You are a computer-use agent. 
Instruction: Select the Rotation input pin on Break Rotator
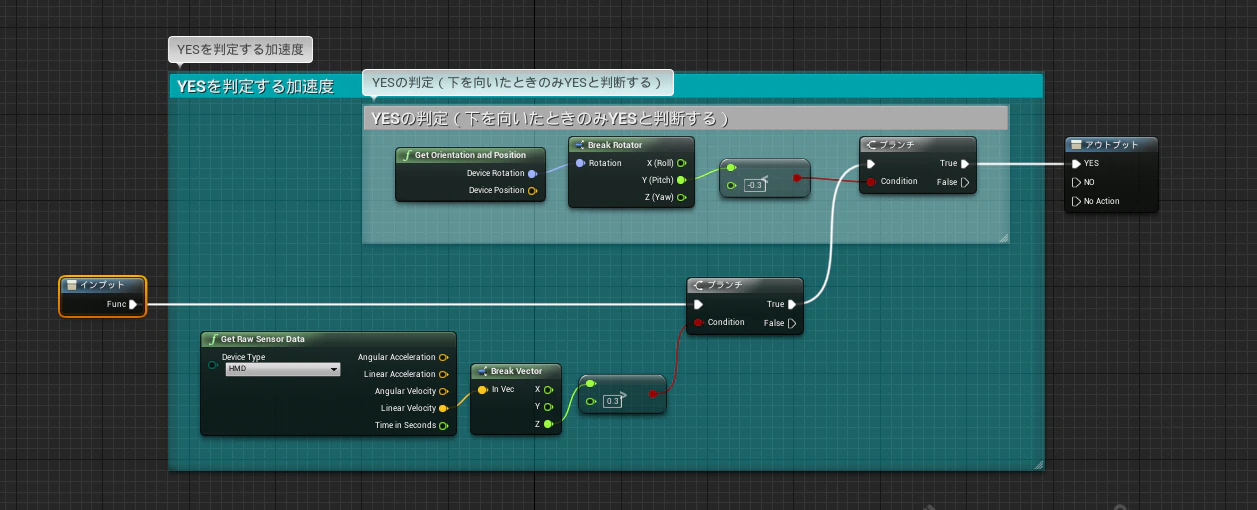(x=580, y=163)
